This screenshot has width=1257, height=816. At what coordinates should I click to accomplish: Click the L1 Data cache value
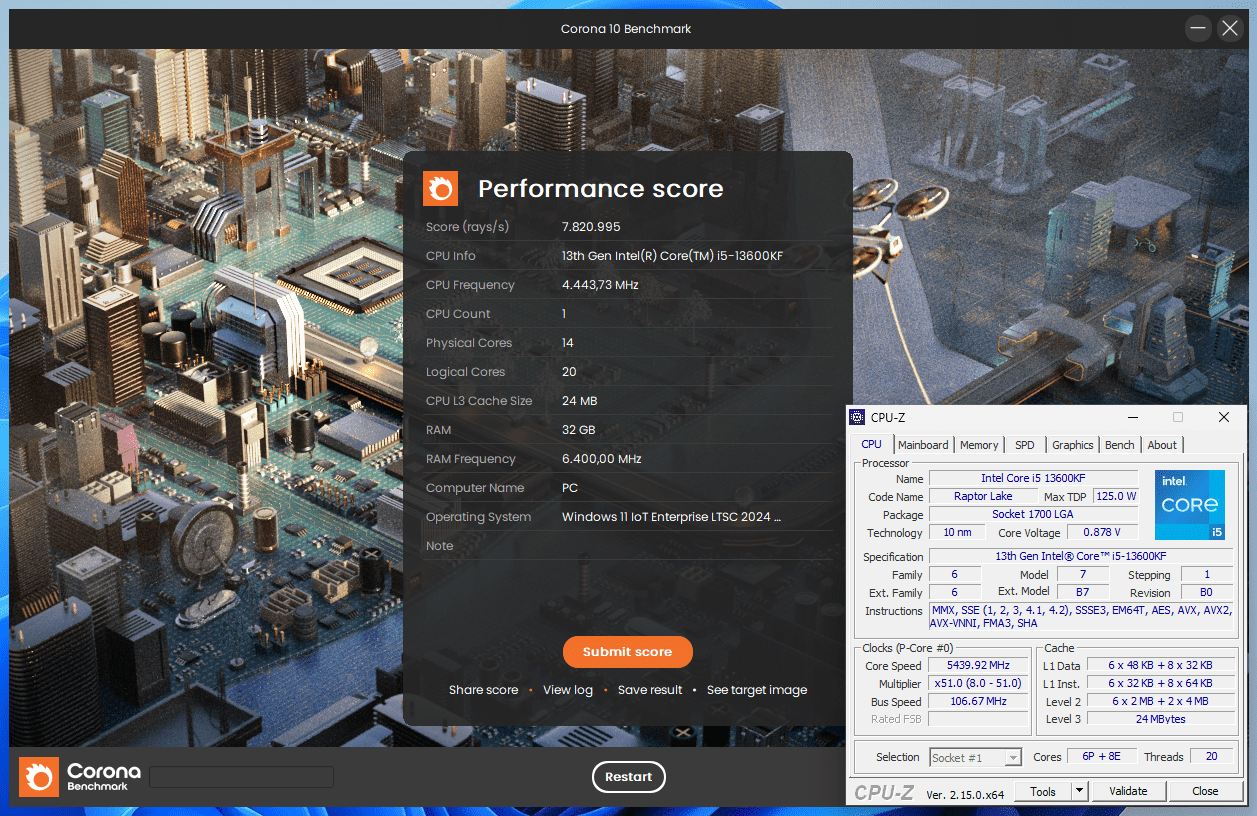(x=1160, y=665)
